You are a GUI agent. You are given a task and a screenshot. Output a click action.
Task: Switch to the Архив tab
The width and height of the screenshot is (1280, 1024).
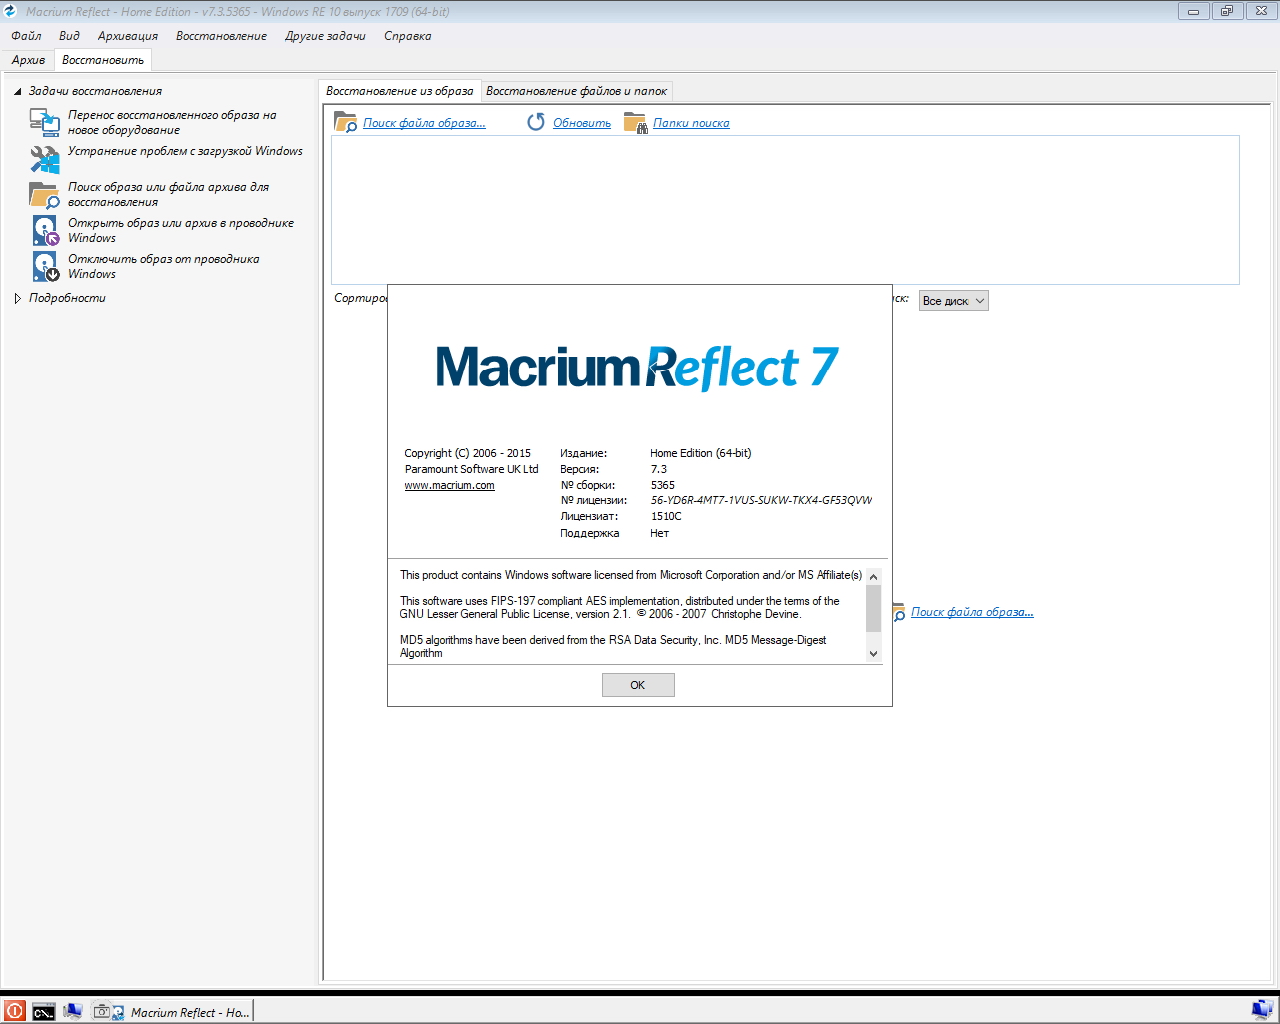pos(28,60)
